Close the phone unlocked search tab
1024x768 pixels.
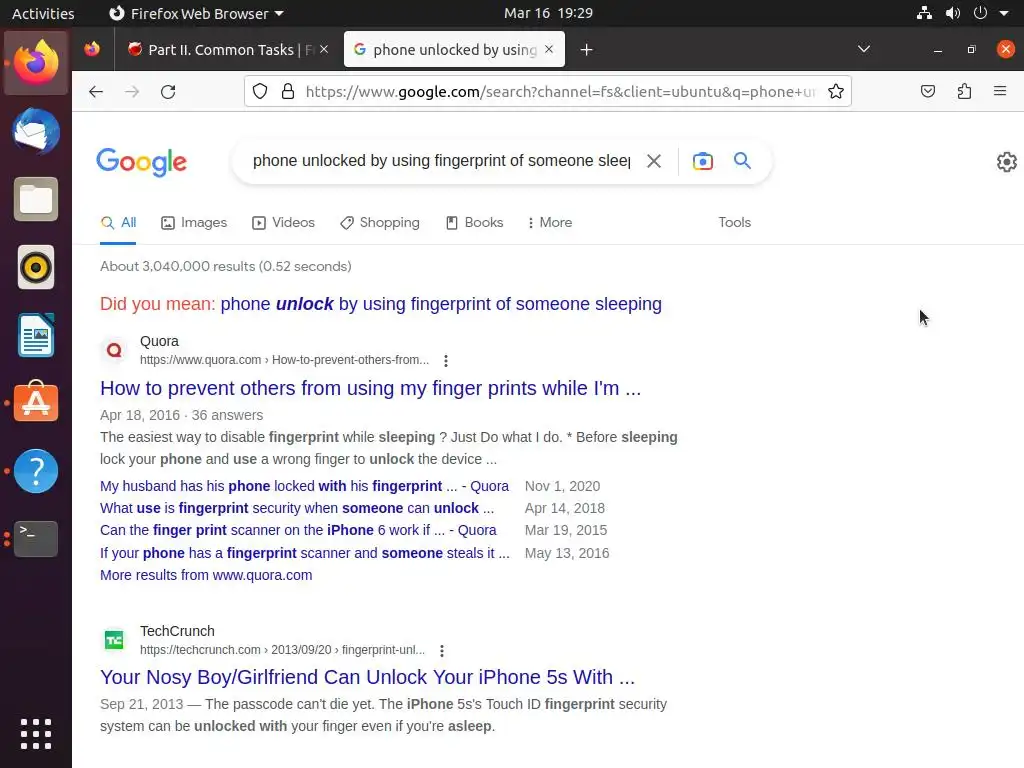[549, 50]
